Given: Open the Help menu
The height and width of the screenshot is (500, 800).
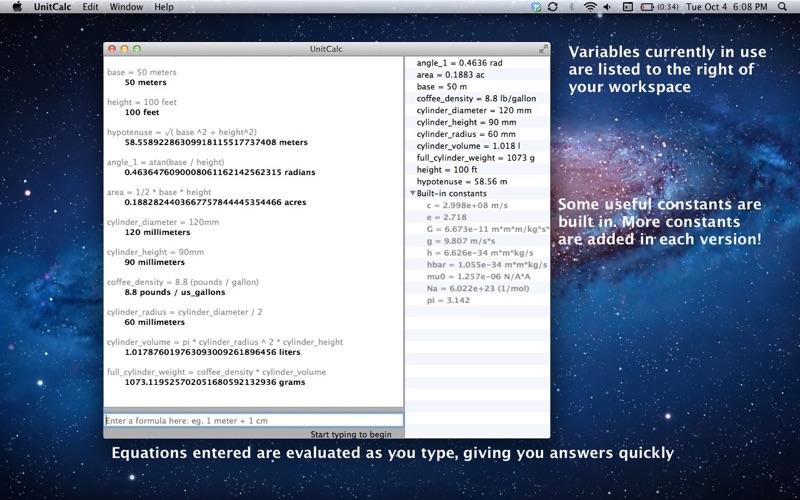Looking at the screenshot, I should (x=164, y=7).
